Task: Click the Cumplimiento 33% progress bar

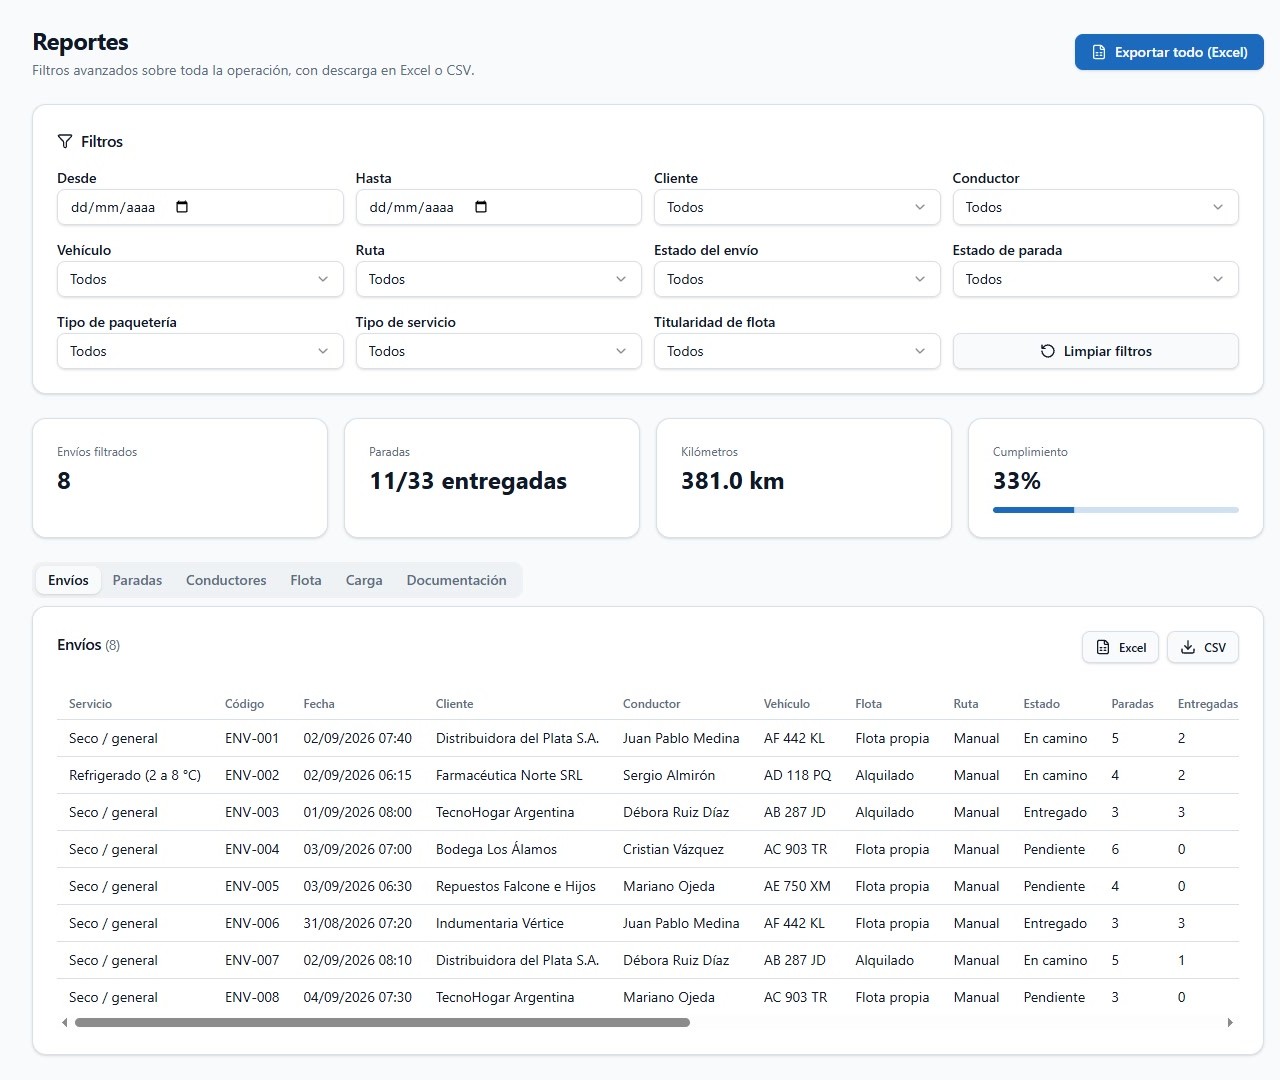Action: (x=1116, y=510)
